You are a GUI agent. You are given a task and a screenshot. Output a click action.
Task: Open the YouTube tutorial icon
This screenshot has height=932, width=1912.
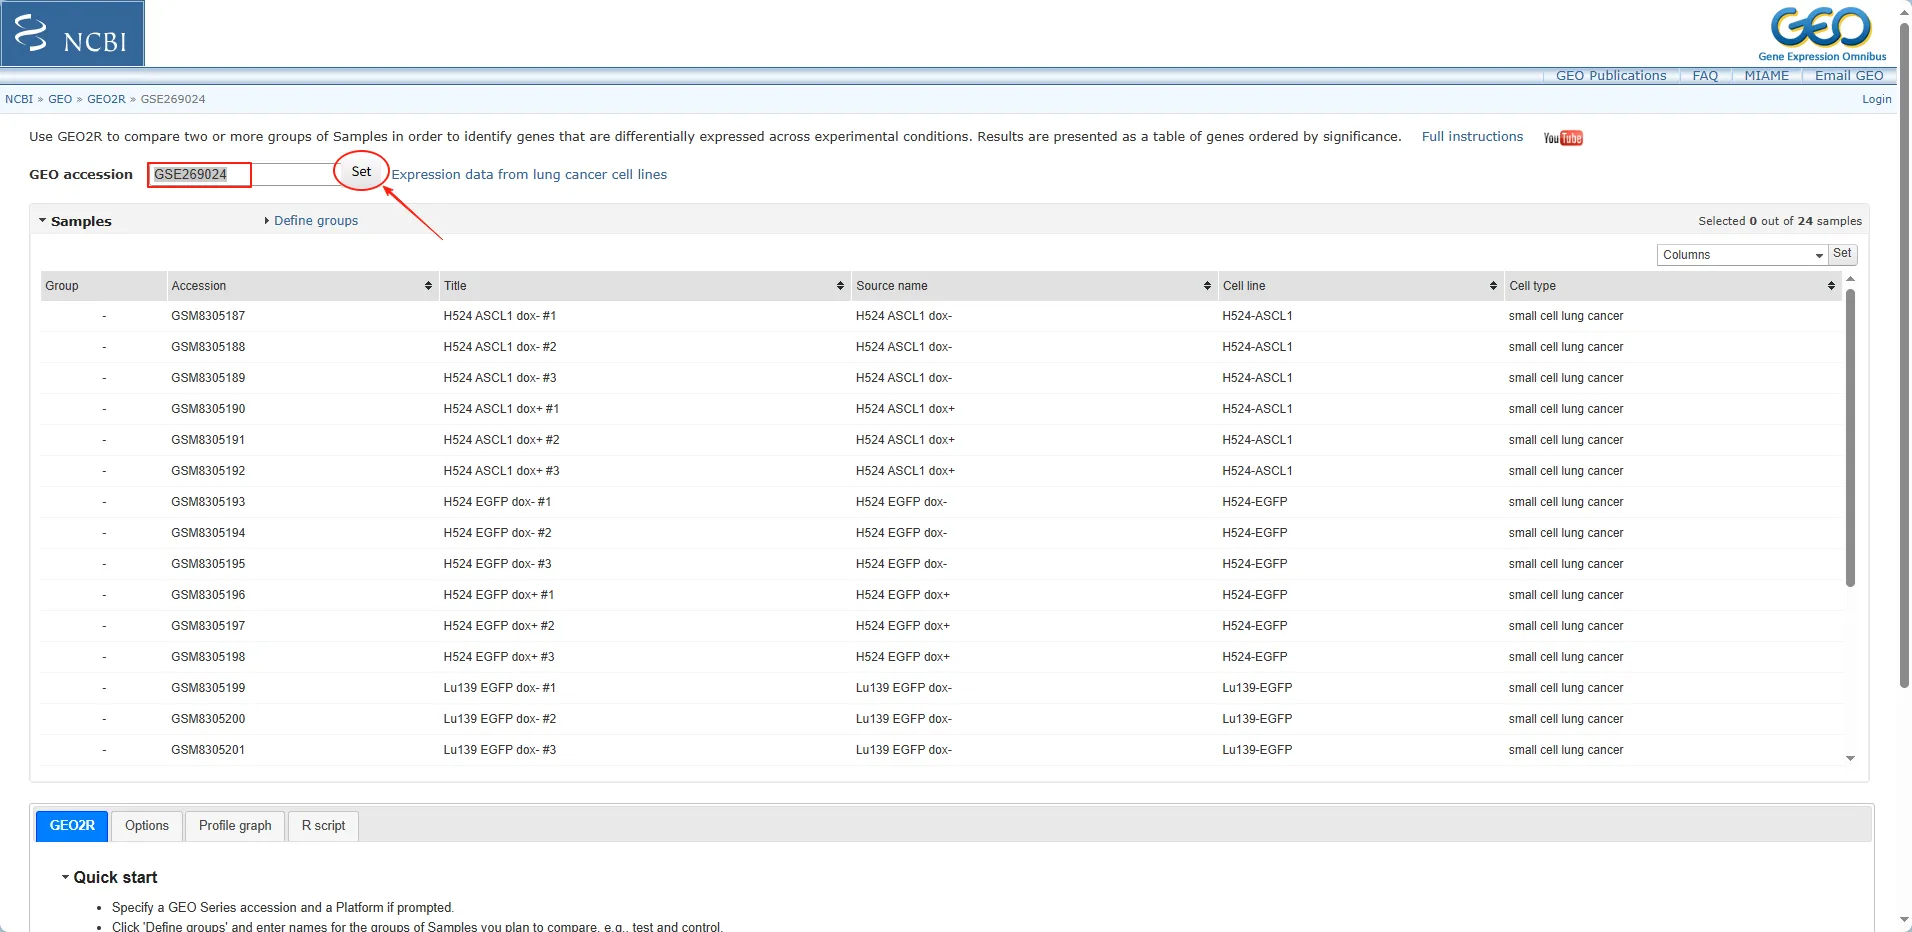point(1563,138)
